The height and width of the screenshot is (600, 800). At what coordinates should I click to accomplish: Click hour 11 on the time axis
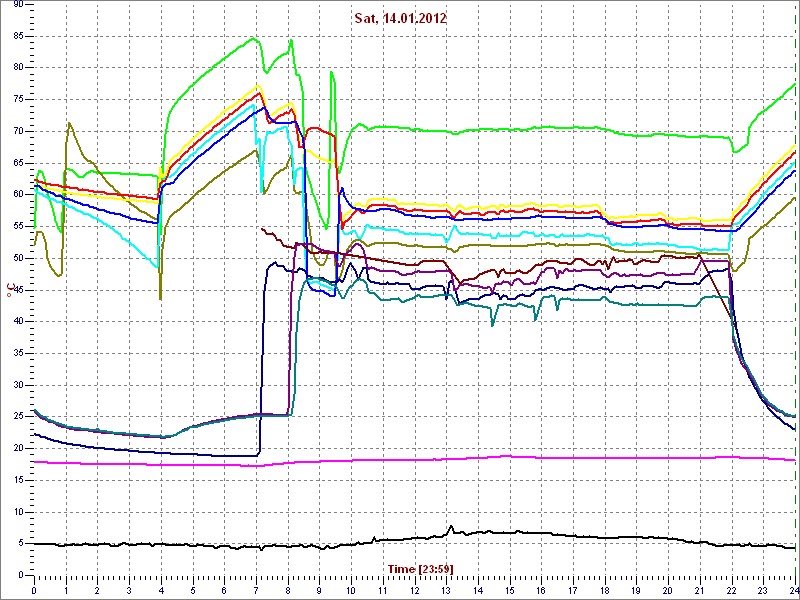point(383,590)
